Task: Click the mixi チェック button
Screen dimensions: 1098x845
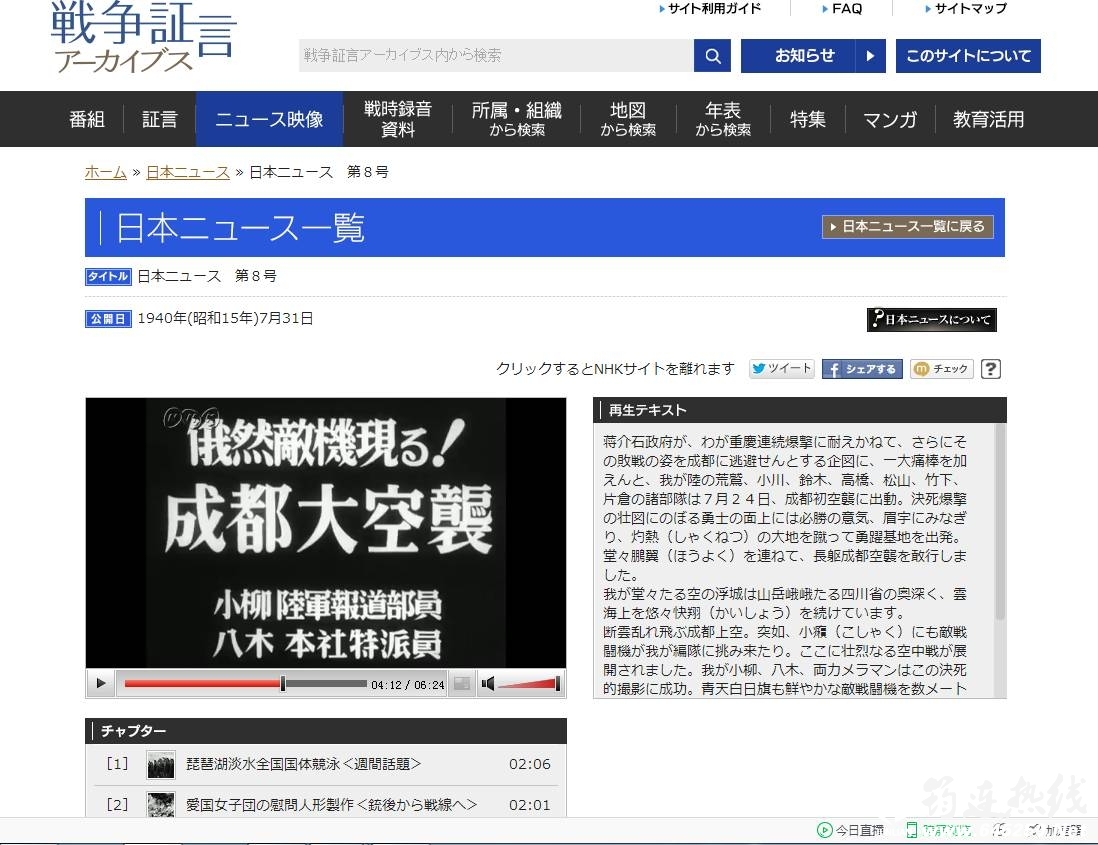Action: coord(942,369)
